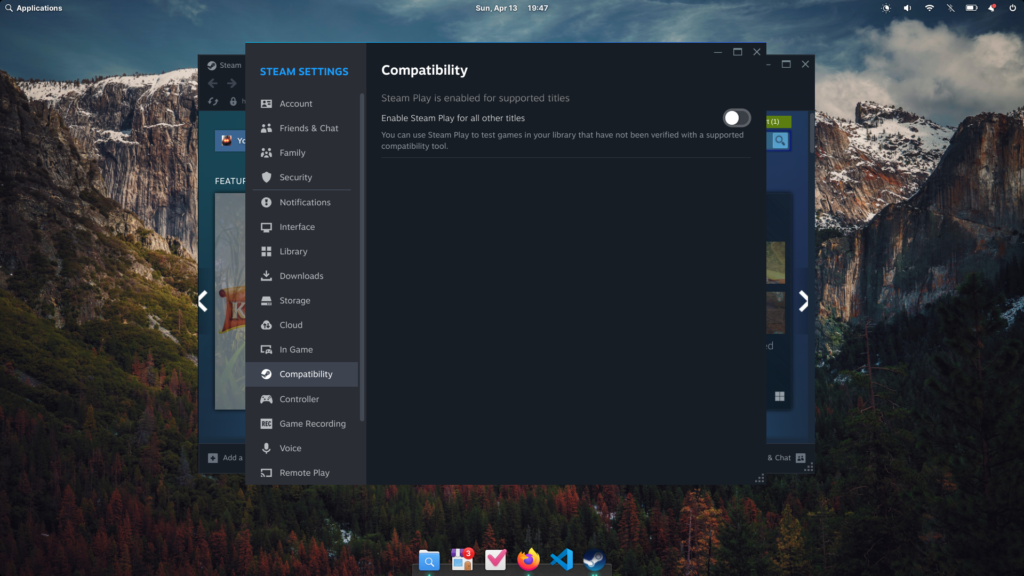Viewport: 1024px width, 576px height.
Task: Click the Steam Play compatibility tool description text
Action: click(x=562, y=140)
